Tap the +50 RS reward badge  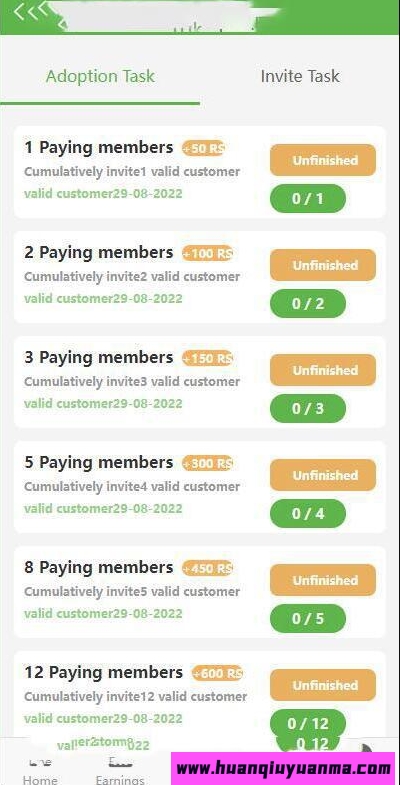click(x=203, y=148)
